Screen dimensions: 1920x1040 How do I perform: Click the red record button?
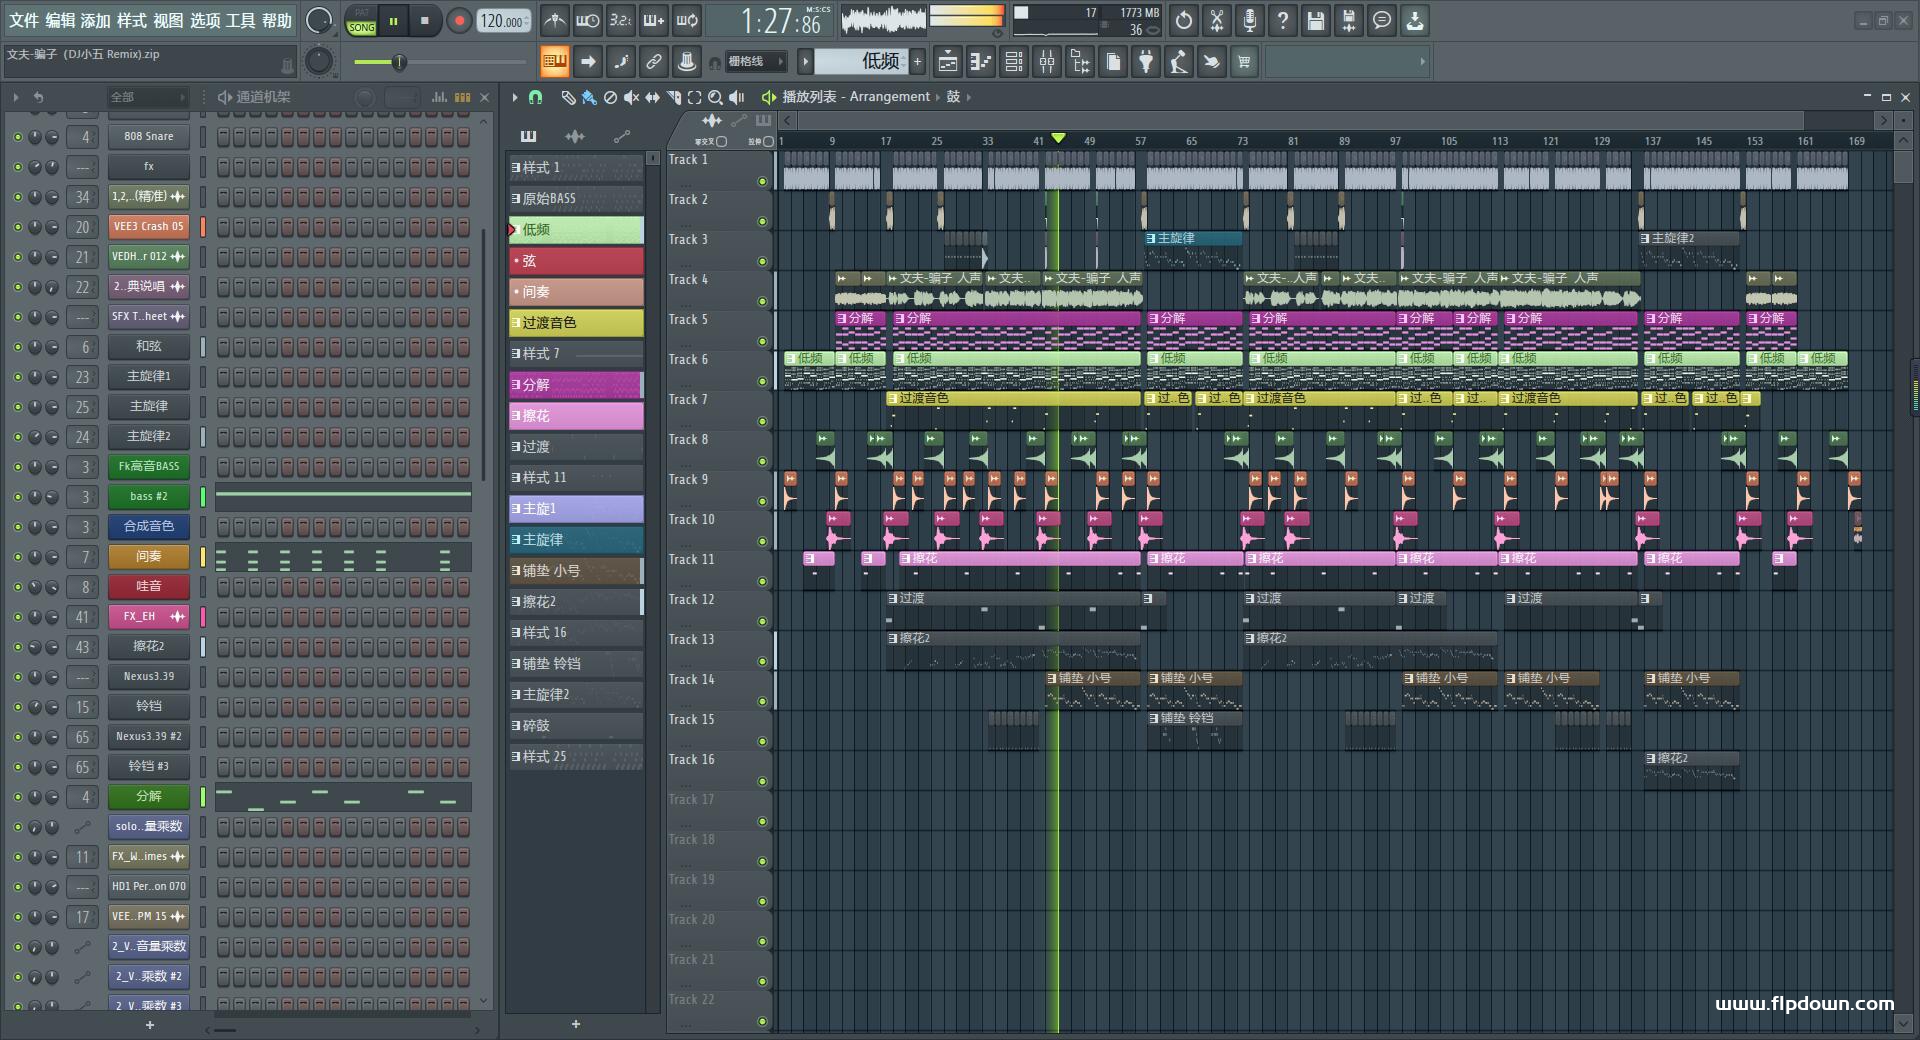click(x=459, y=20)
